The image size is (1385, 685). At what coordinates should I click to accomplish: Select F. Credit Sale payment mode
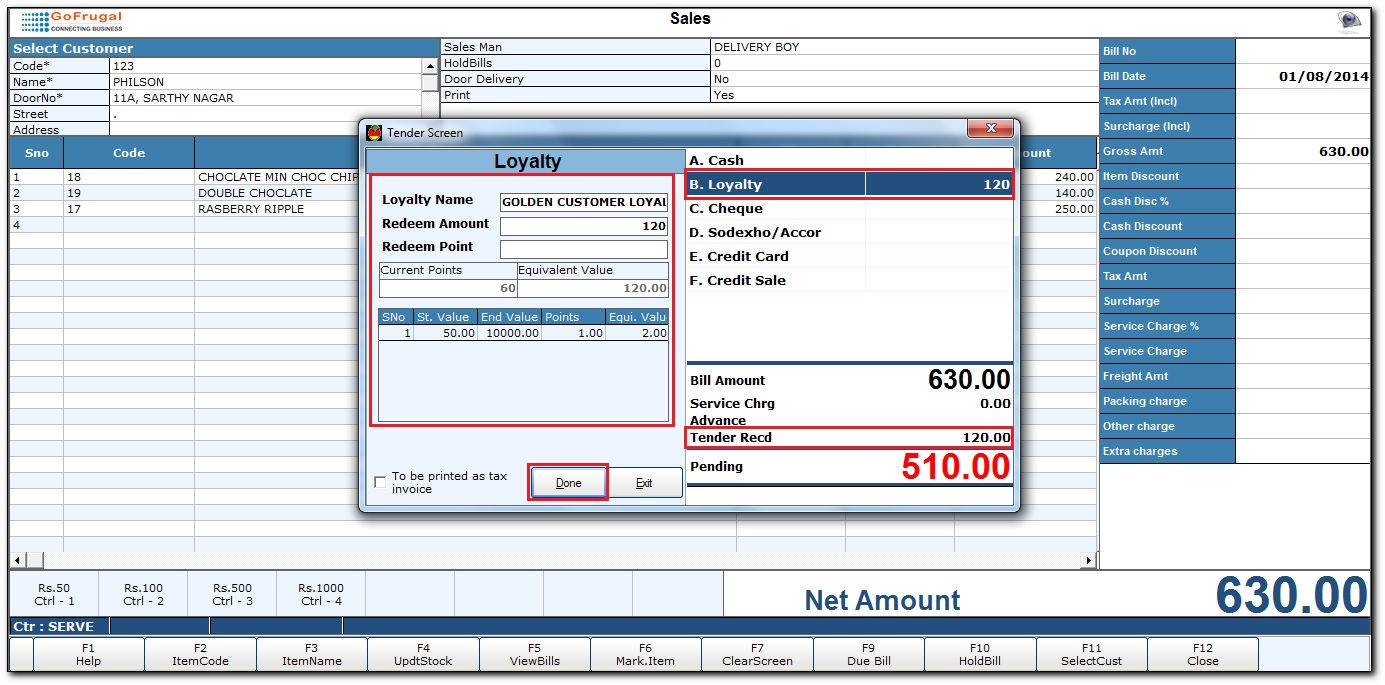click(x=849, y=280)
